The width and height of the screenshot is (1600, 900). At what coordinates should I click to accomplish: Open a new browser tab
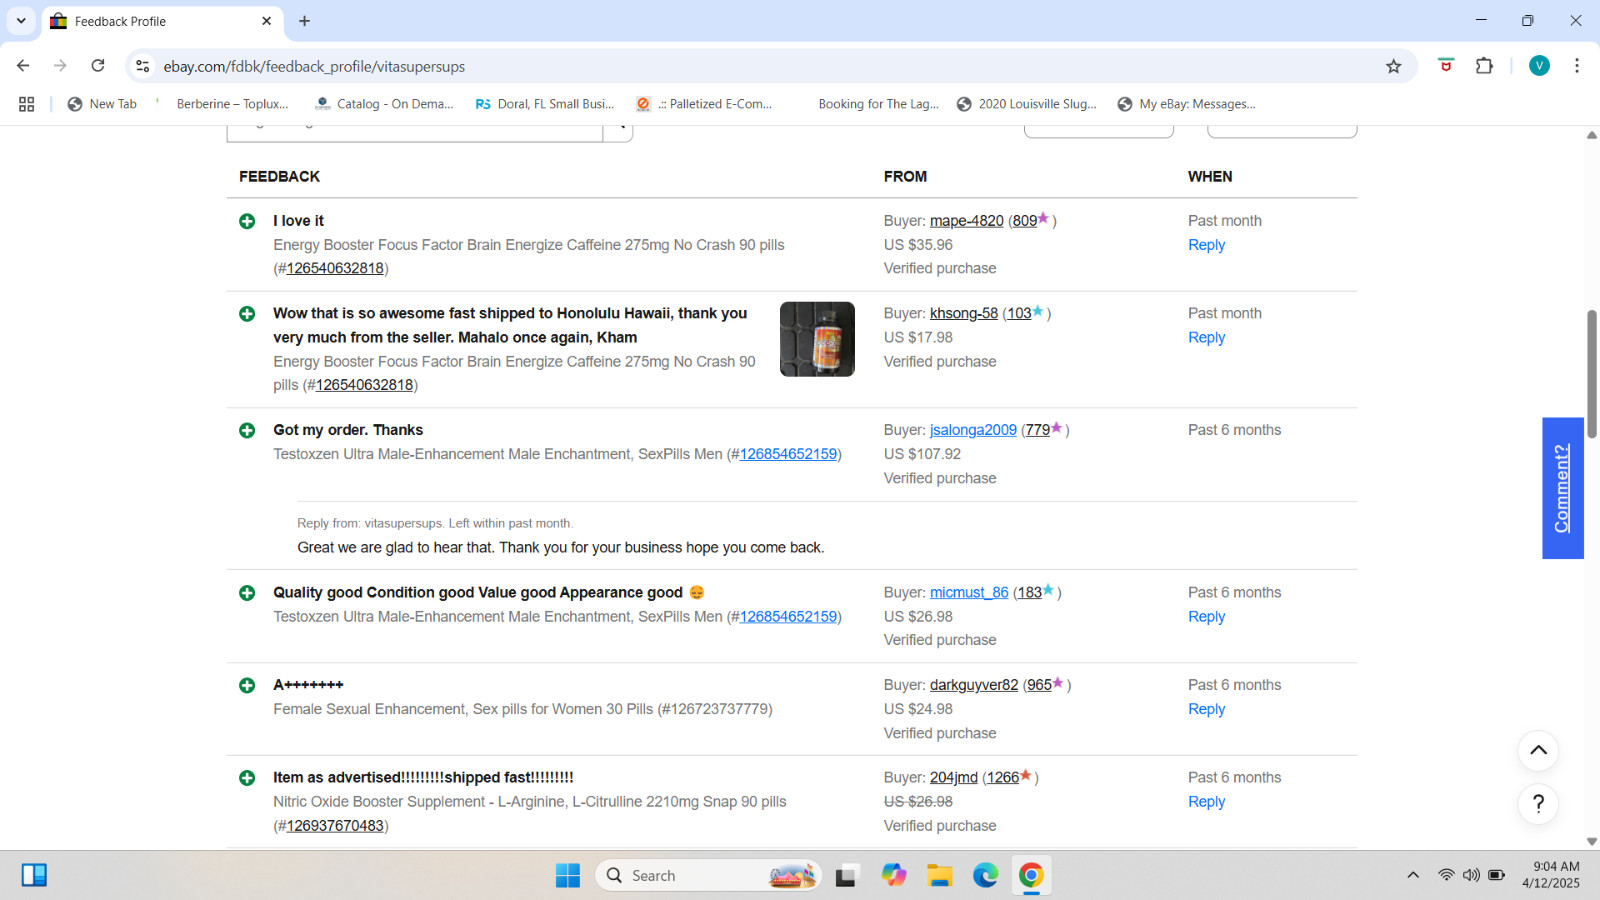click(x=304, y=21)
